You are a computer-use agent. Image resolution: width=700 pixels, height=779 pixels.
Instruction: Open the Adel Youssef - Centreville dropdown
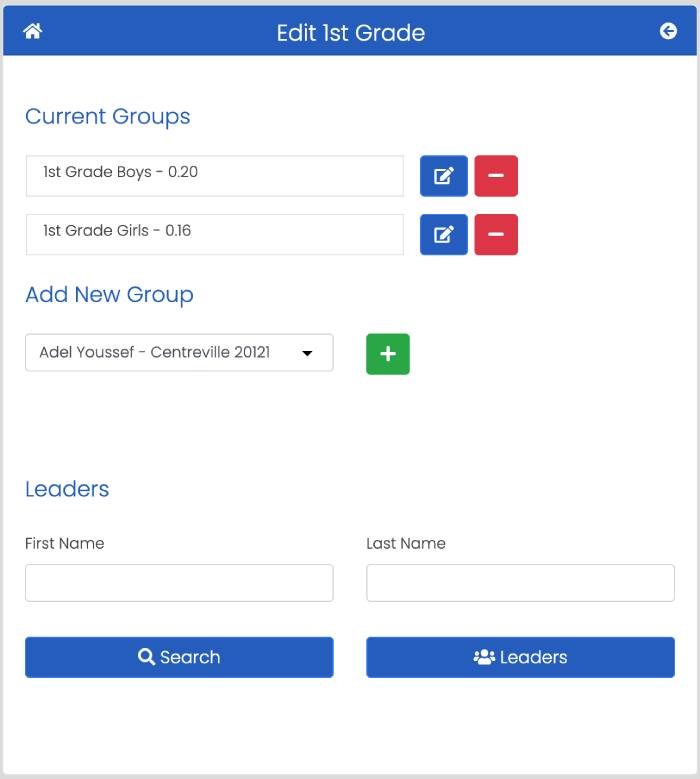point(179,352)
